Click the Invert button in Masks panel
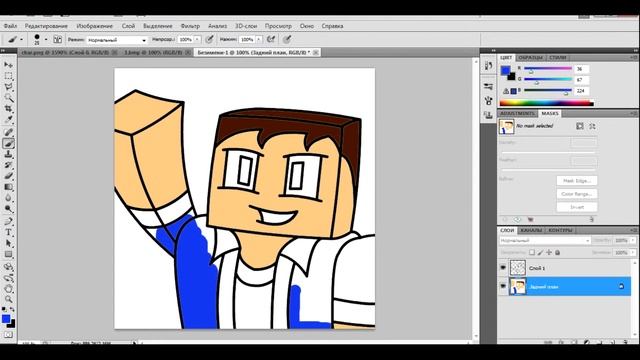Viewport: 640px width, 360px height. point(577,207)
